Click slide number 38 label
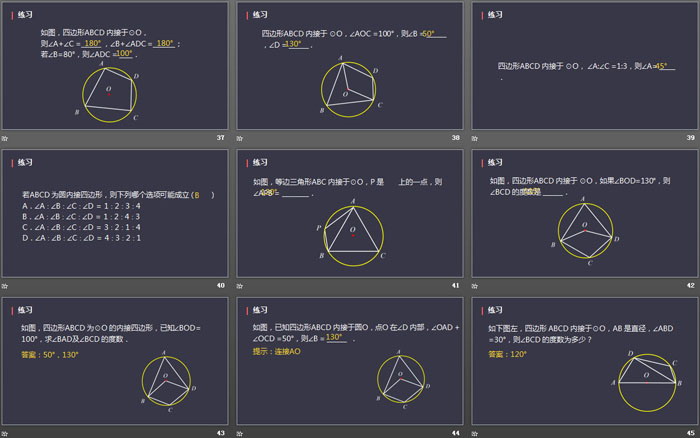Image resolution: width=700 pixels, height=438 pixels. tap(455, 138)
